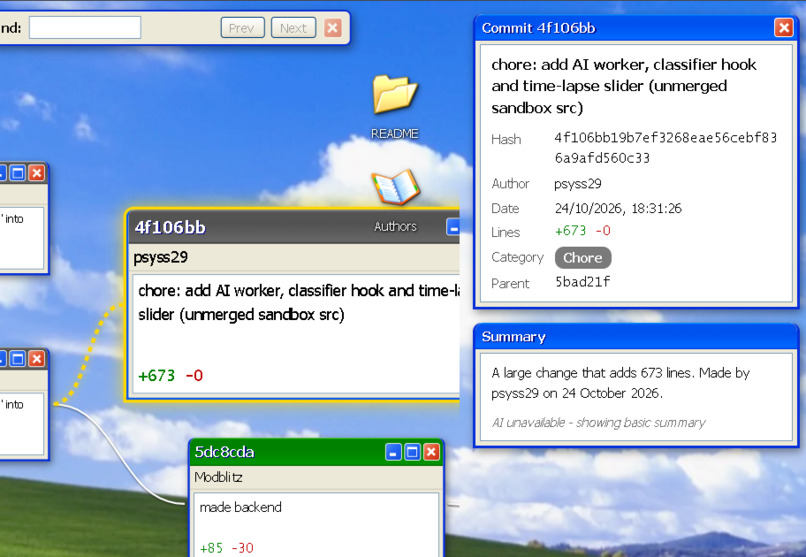
Task: Click the find search input field
Action: tap(85, 28)
